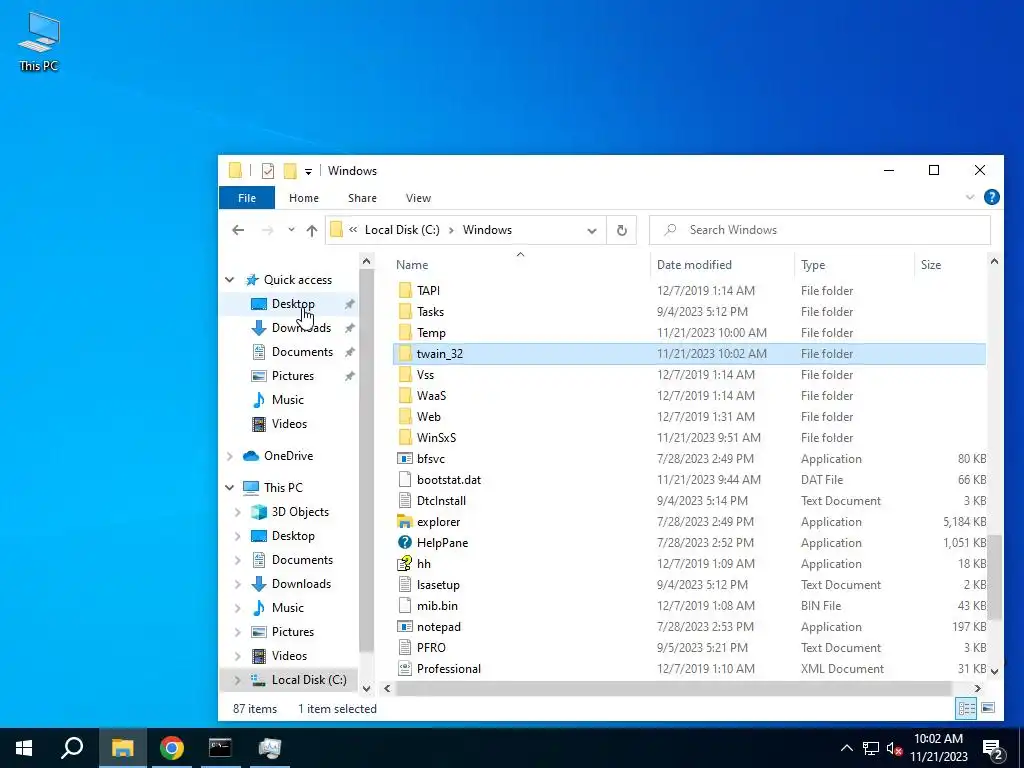Switch to the Share ribbon tab
The height and width of the screenshot is (768, 1024).
pos(362,198)
